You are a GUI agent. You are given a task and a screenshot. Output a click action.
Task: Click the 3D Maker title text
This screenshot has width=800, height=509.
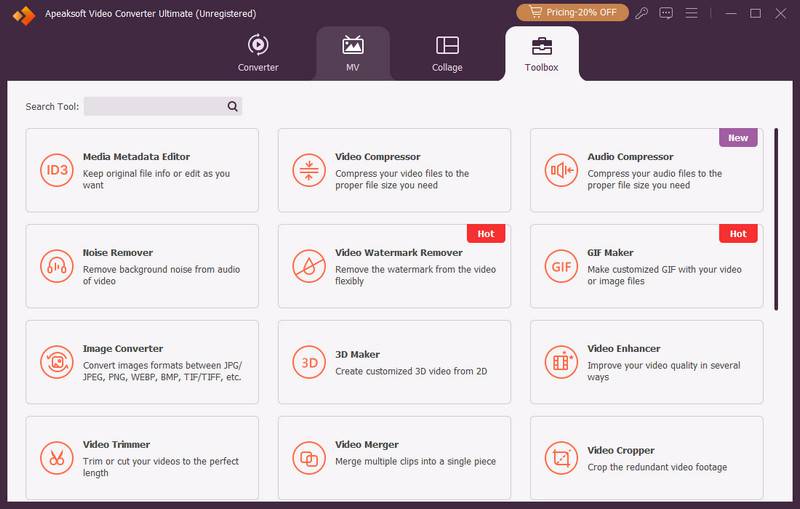click(357, 354)
